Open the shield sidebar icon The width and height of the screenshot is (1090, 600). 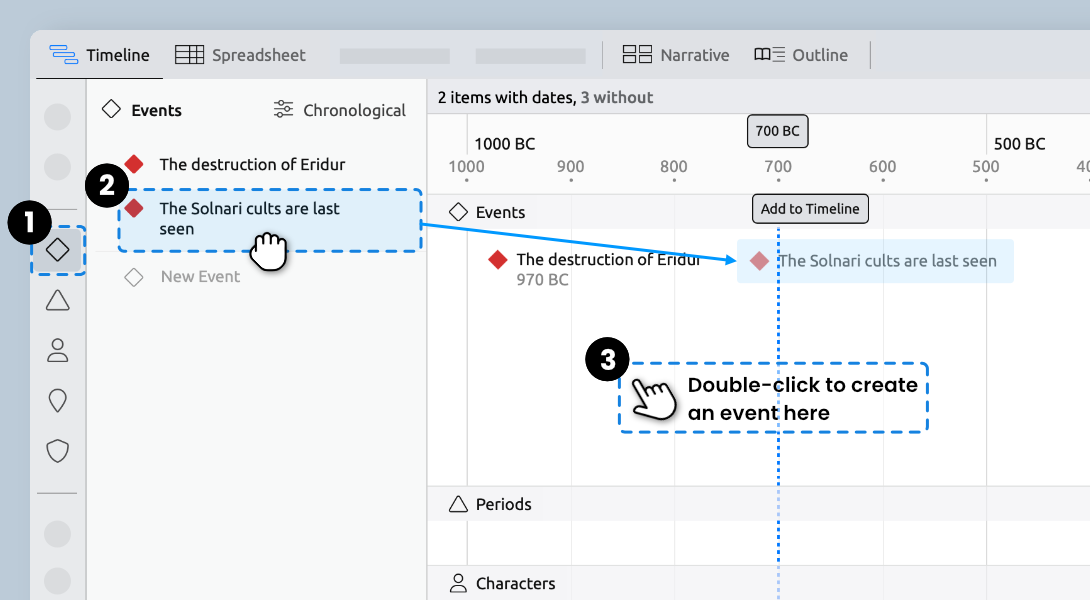(58, 451)
